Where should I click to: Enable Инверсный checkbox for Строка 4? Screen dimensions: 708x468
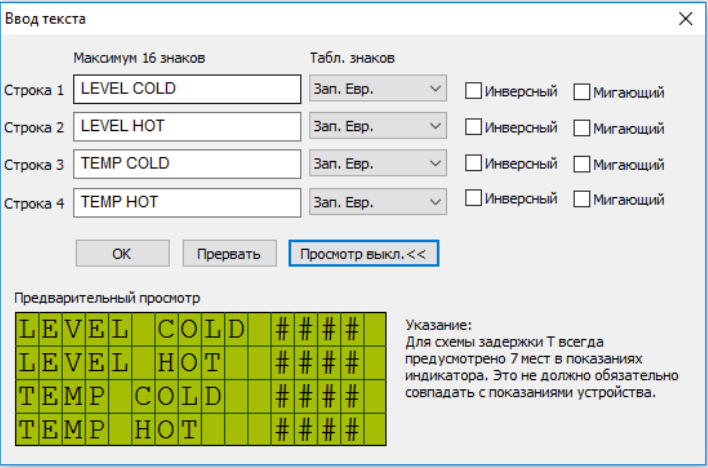(x=473, y=198)
